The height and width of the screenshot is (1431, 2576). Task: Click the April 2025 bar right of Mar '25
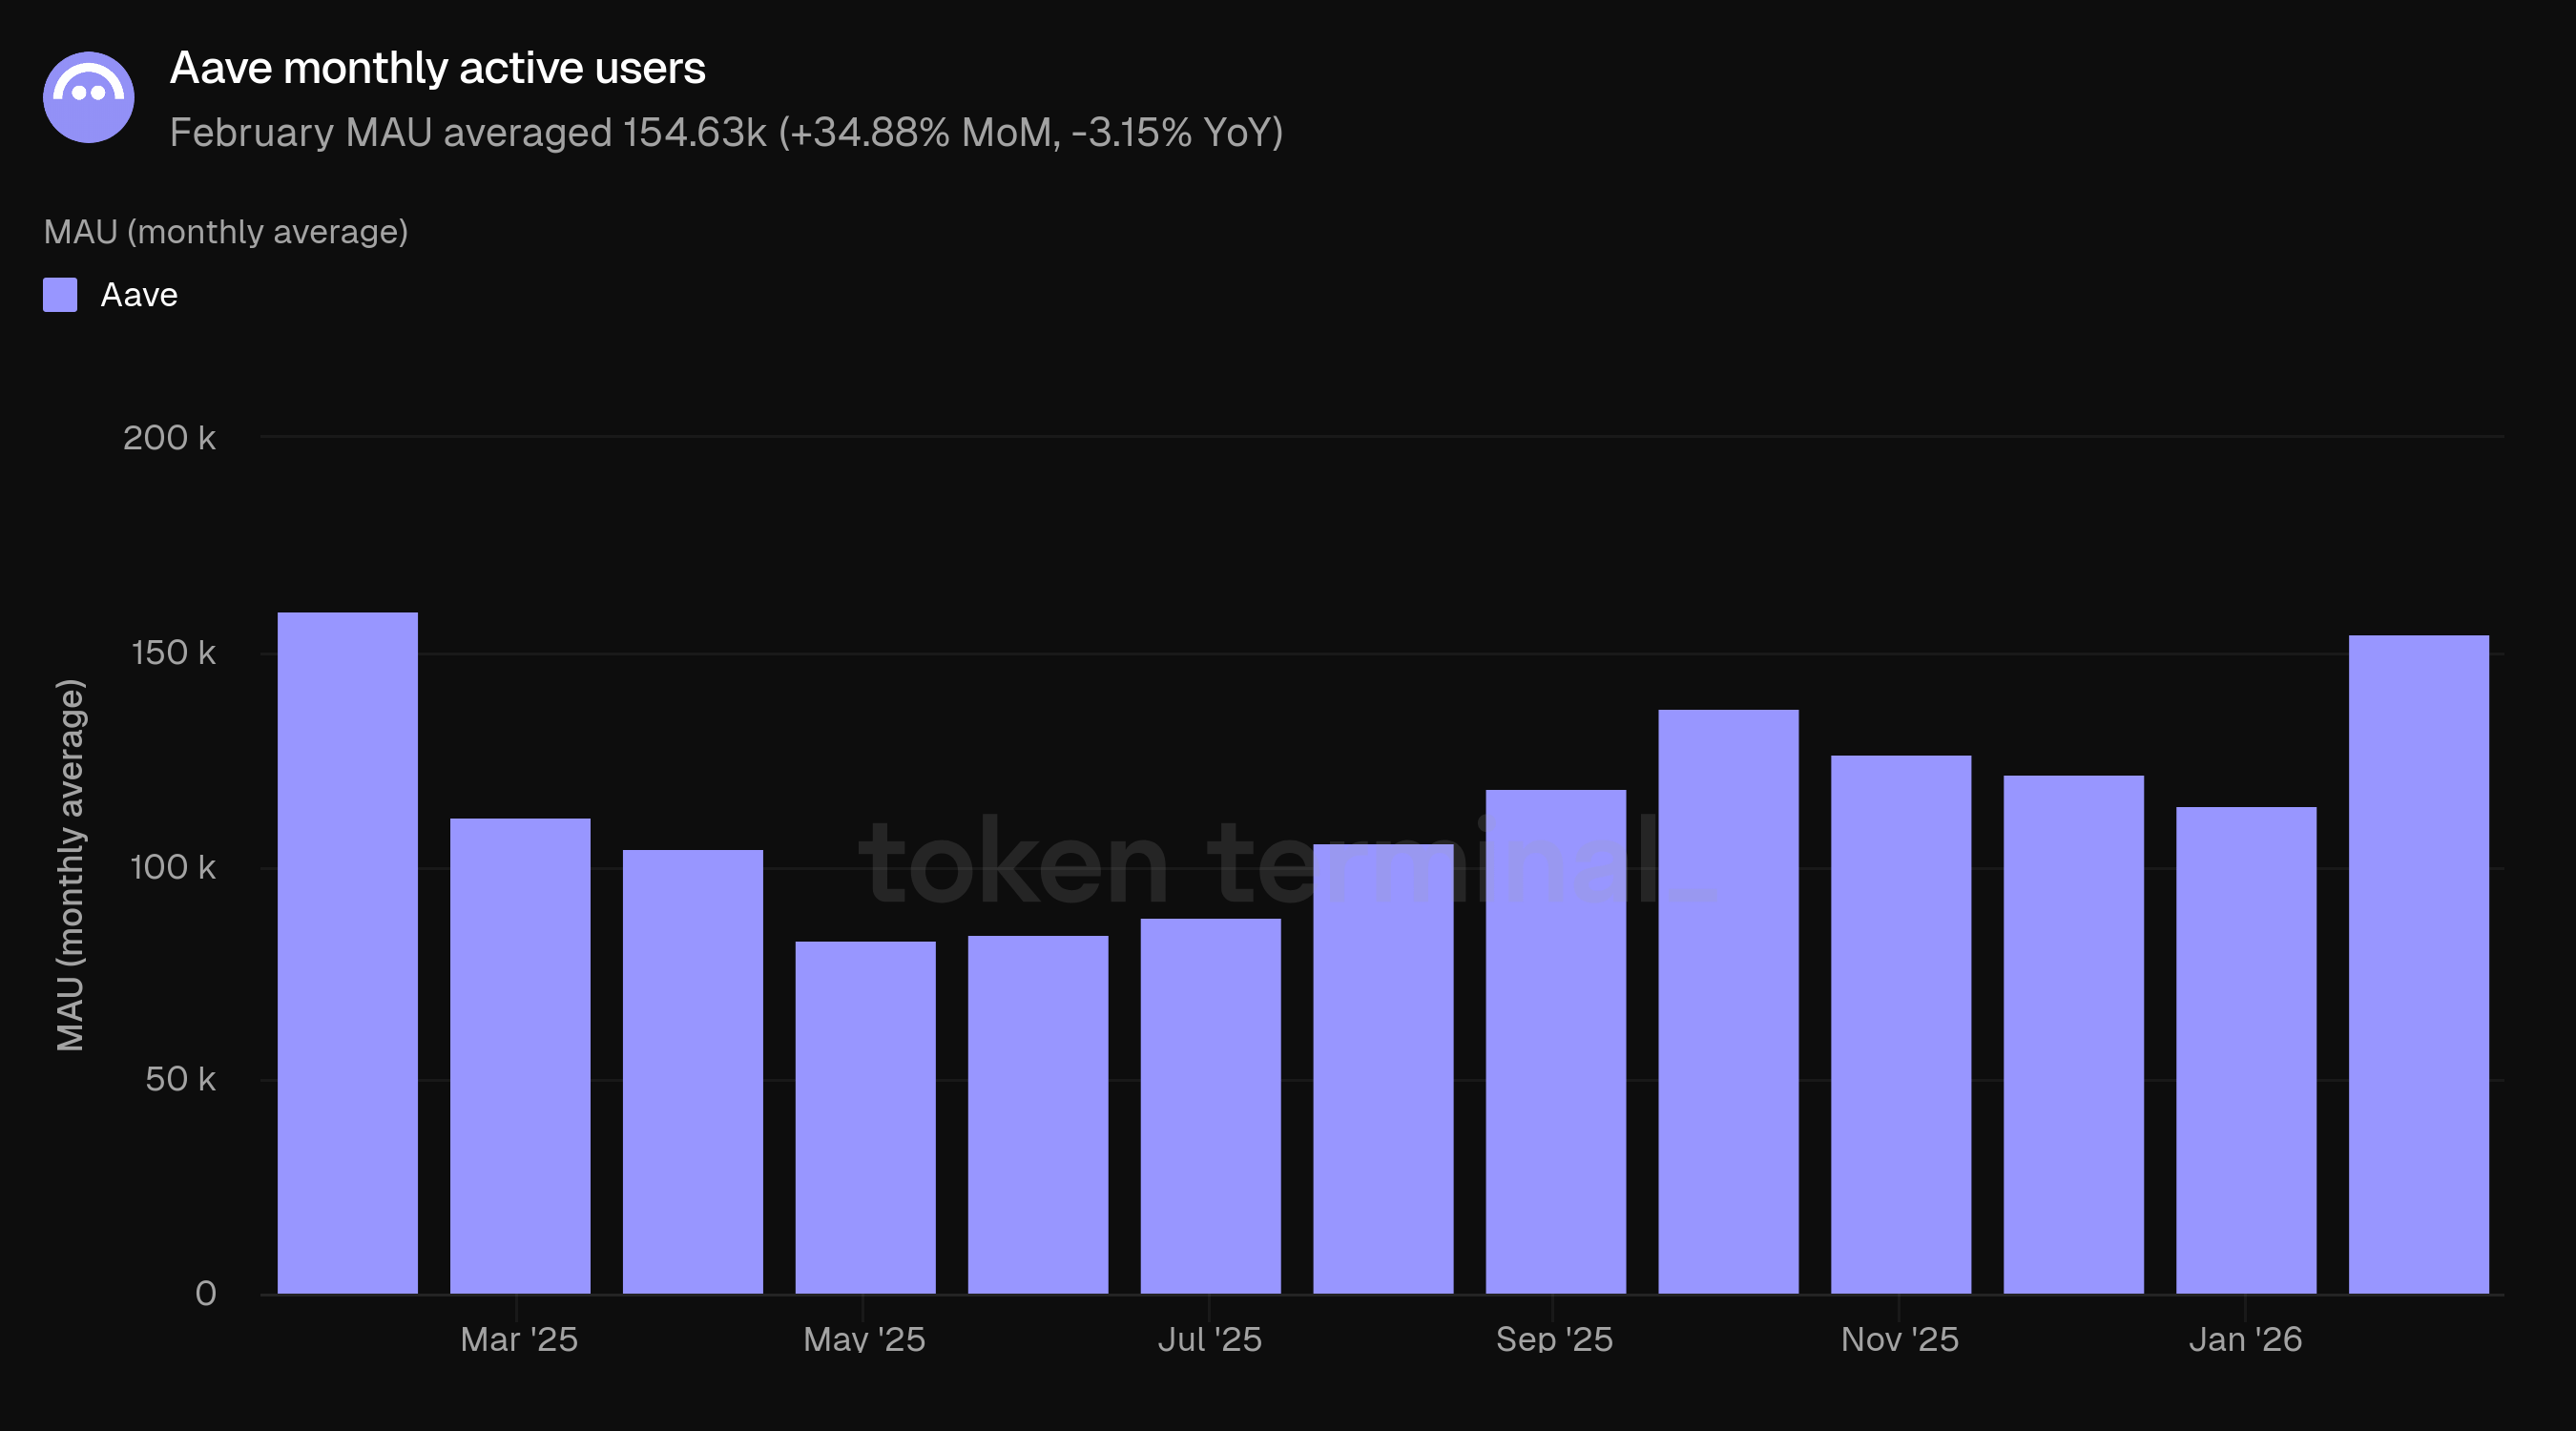(692, 1071)
